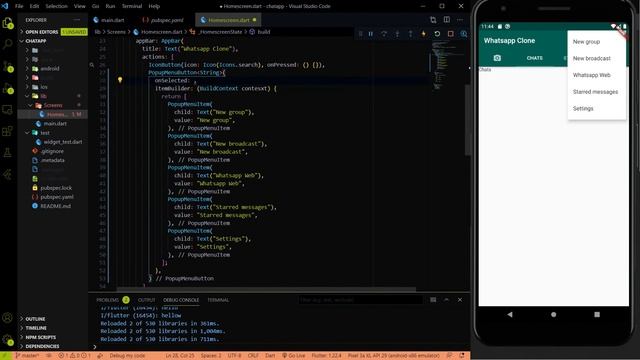Screen dimensions: 640x360
Task: Click the Go Live status bar button
Action: (293, 356)
